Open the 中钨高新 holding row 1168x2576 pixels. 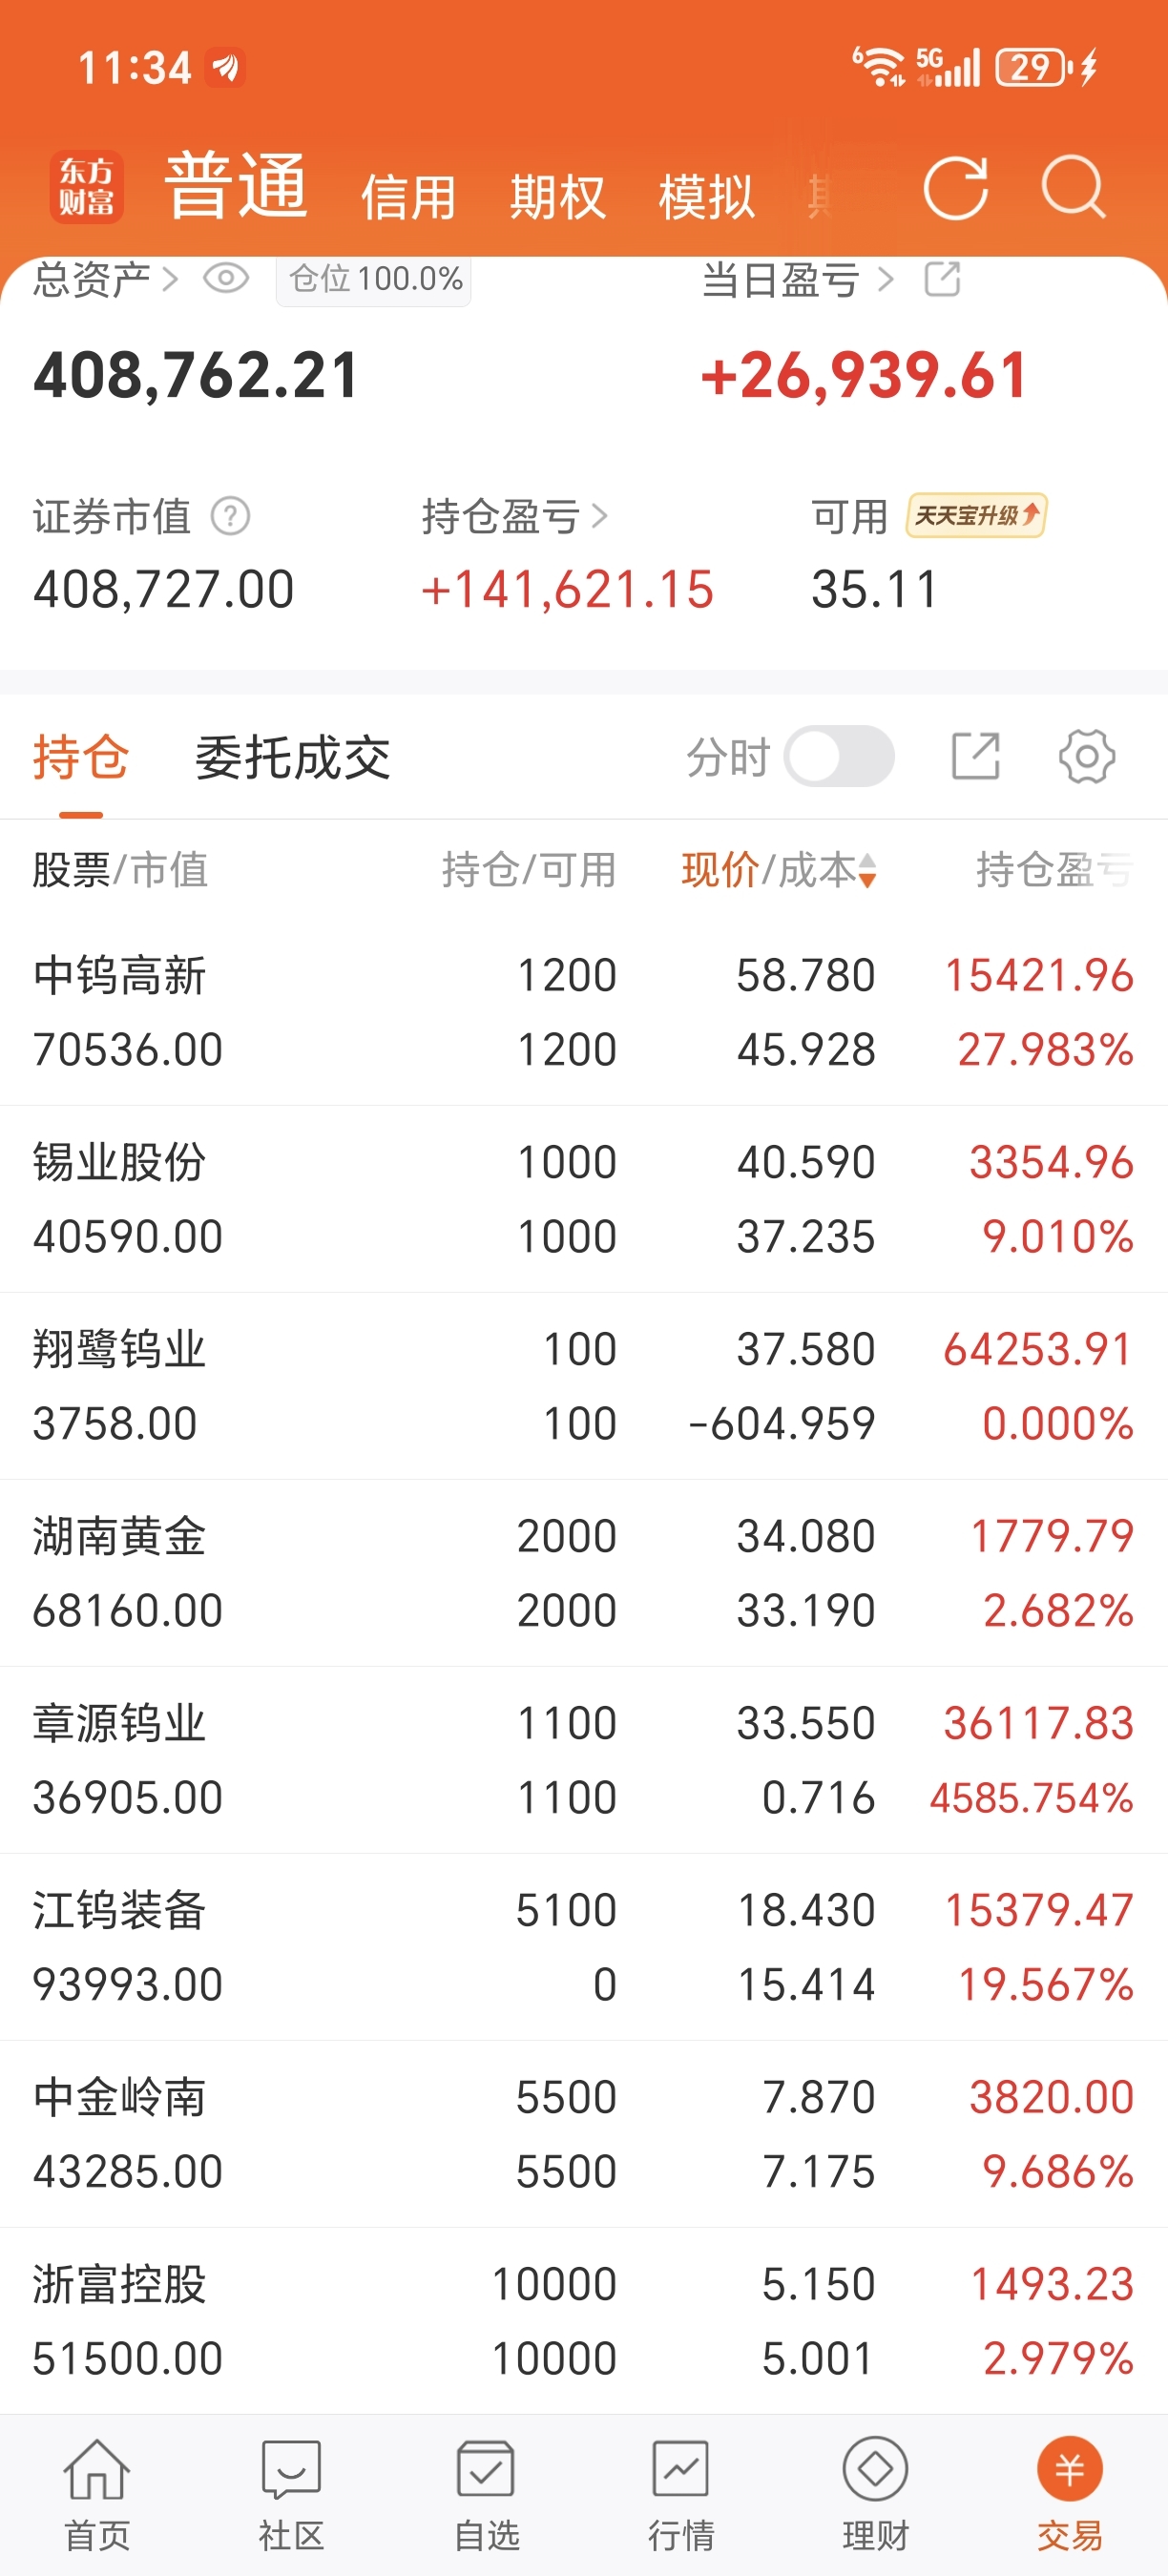pos(584,1012)
